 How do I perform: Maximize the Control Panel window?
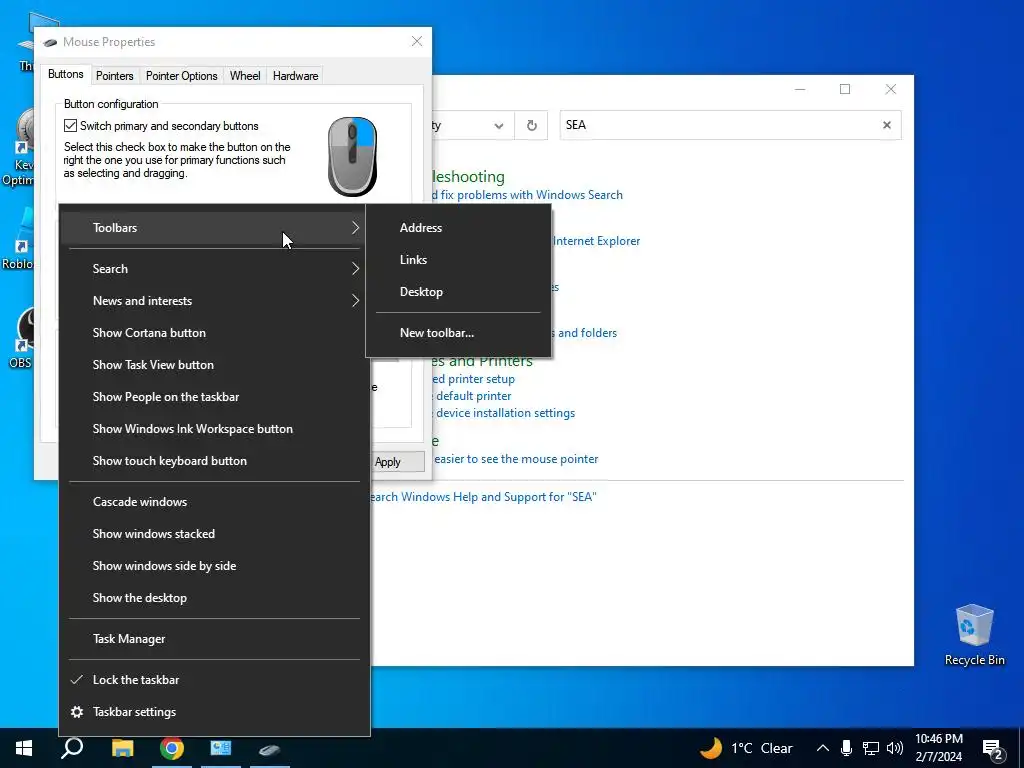(x=845, y=89)
